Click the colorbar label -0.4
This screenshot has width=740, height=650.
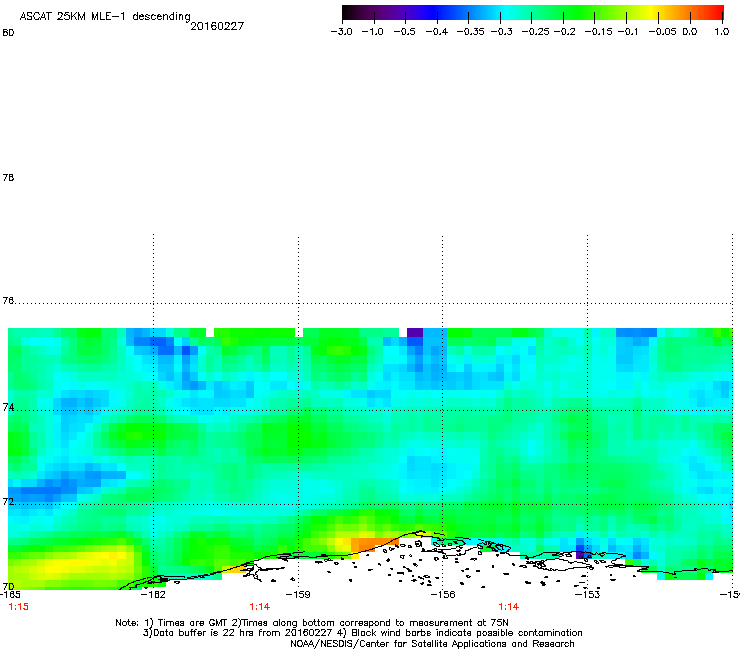click(x=437, y=32)
